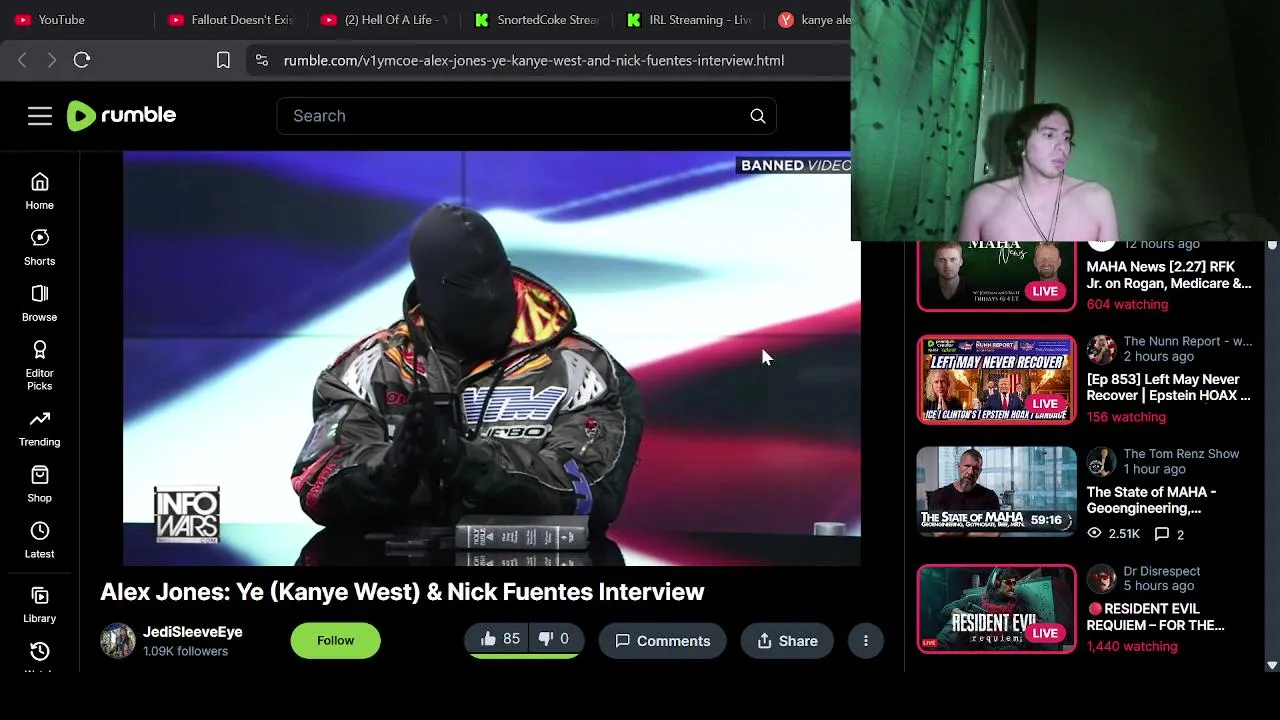This screenshot has height=720, width=1280.
Task: Click Dr Disrespect avatar
Action: tap(1101, 578)
